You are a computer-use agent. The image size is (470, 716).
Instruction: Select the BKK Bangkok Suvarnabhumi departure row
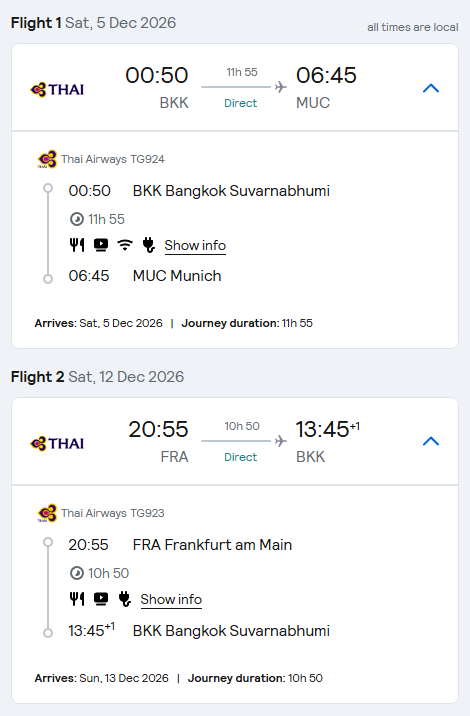pyautogui.click(x=199, y=191)
